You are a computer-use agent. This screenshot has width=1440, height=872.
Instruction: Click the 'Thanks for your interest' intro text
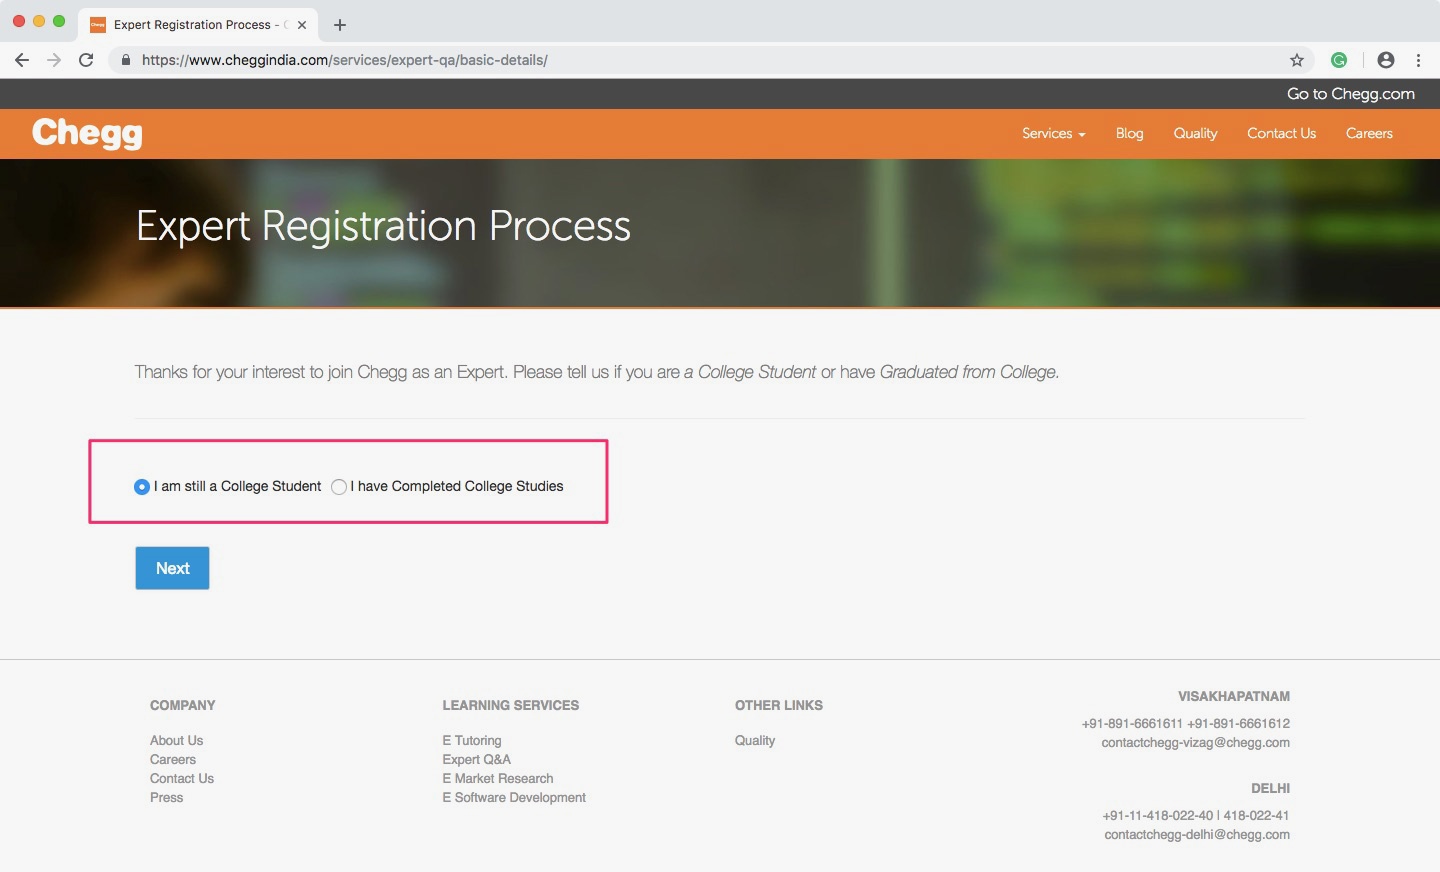(597, 372)
